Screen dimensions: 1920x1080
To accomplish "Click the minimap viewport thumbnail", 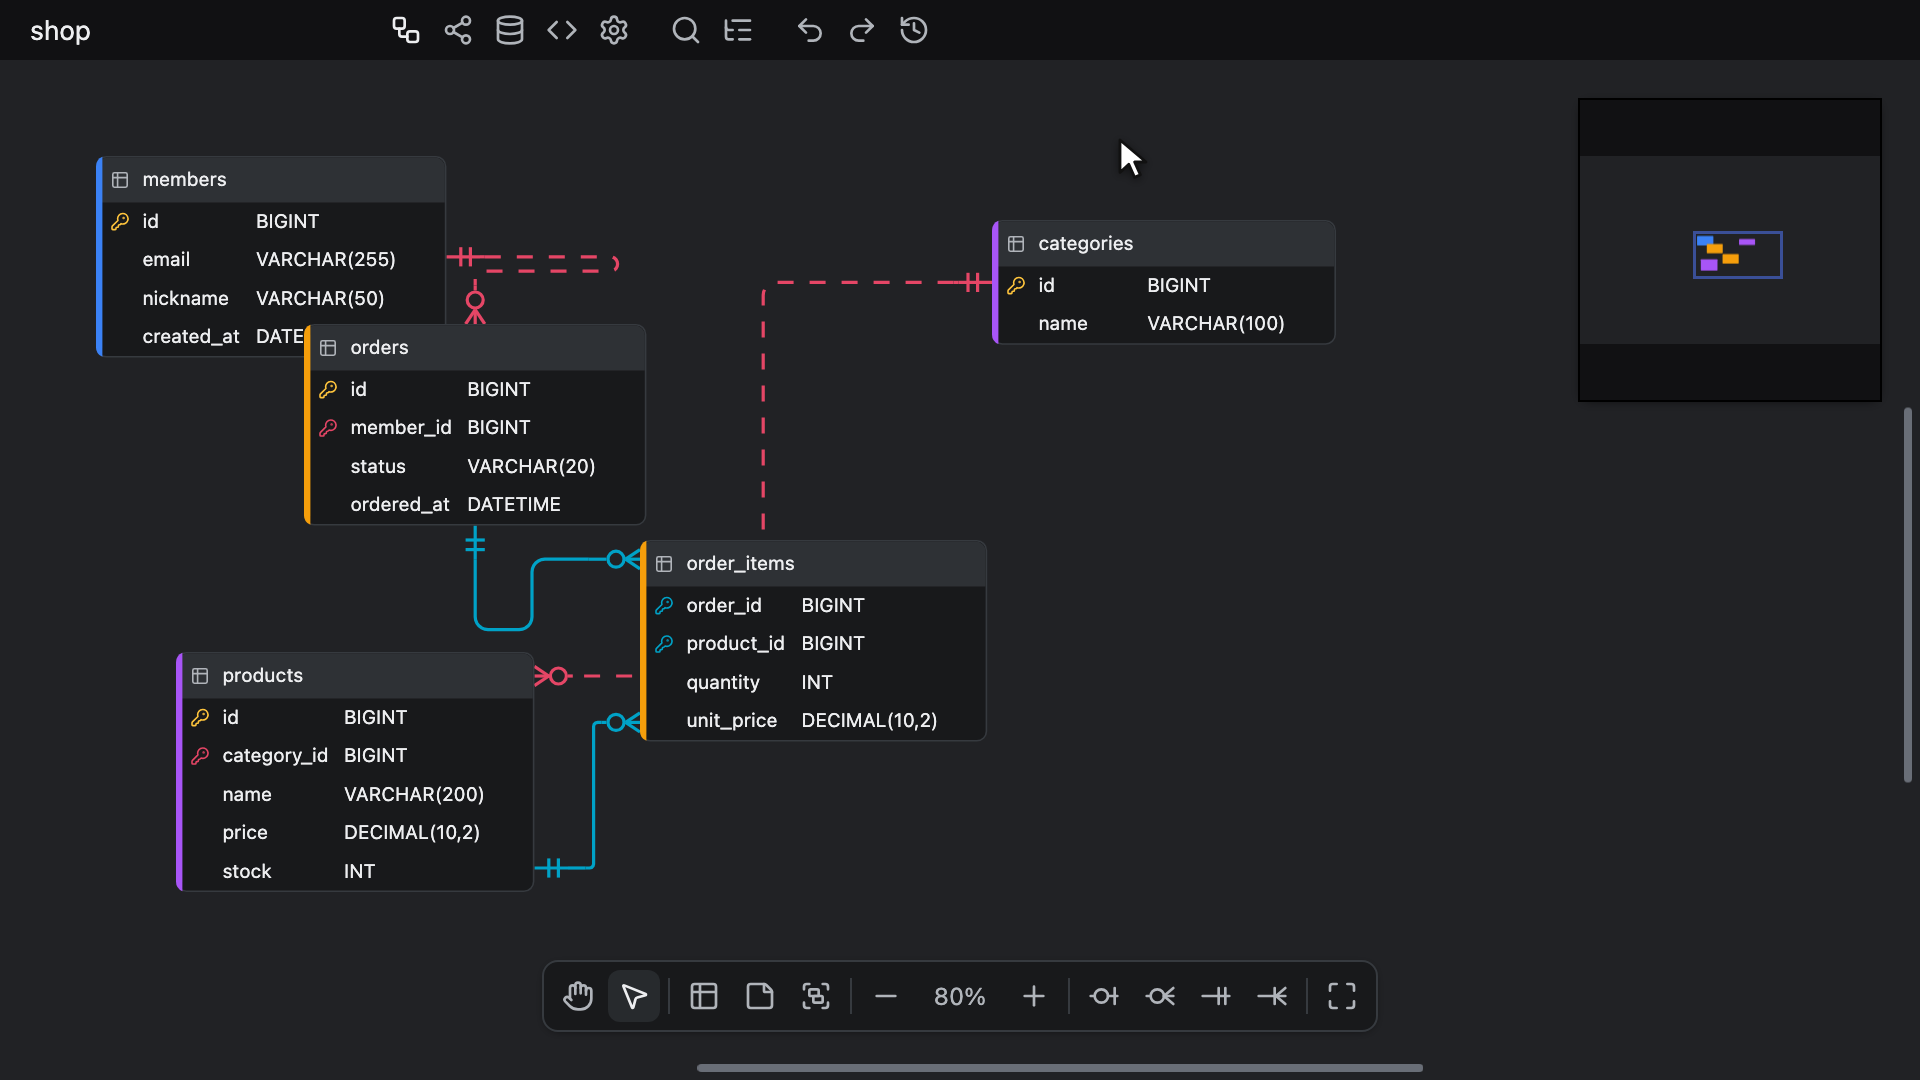I will [x=1737, y=255].
